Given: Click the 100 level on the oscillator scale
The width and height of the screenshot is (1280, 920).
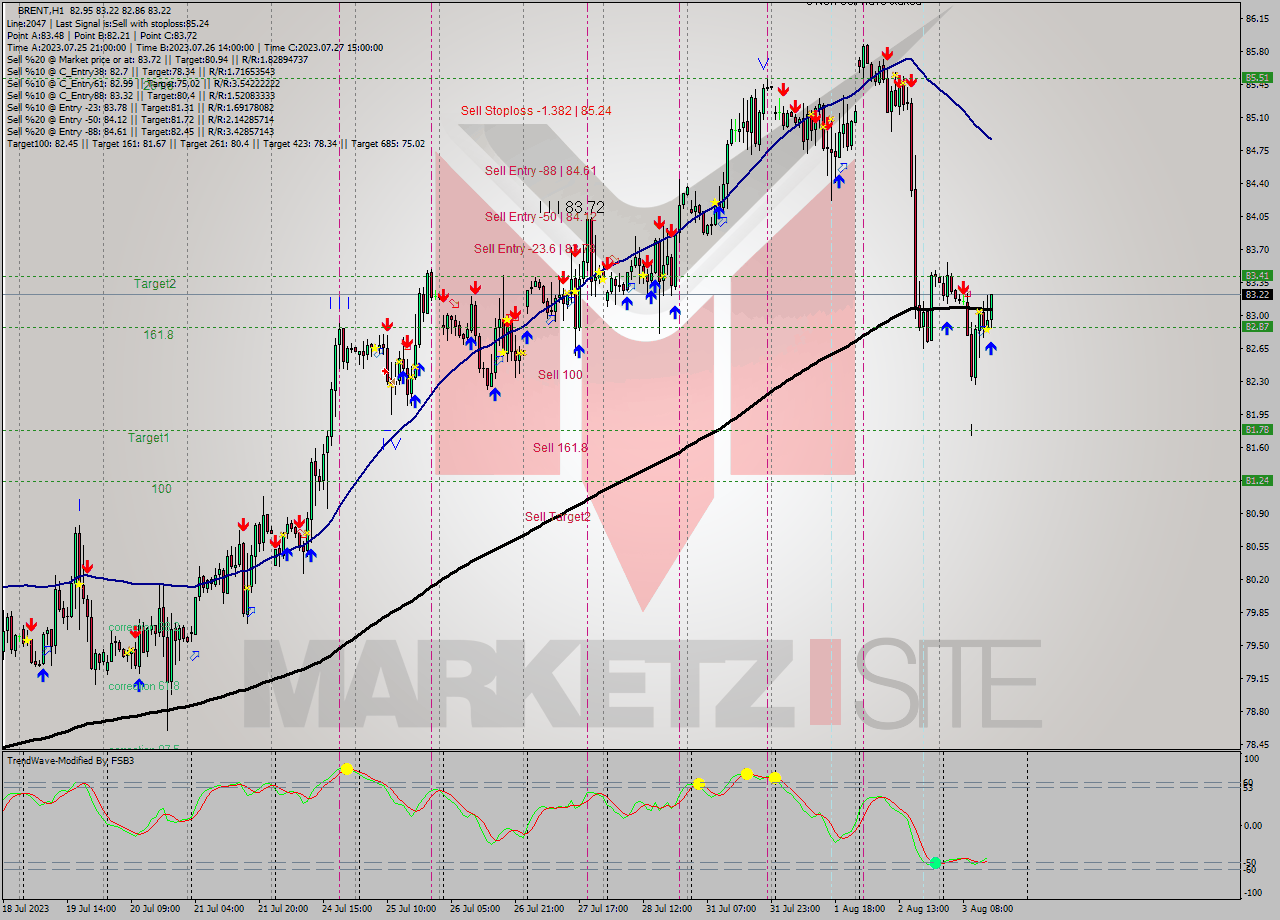Looking at the screenshot, I should [x=1251, y=760].
